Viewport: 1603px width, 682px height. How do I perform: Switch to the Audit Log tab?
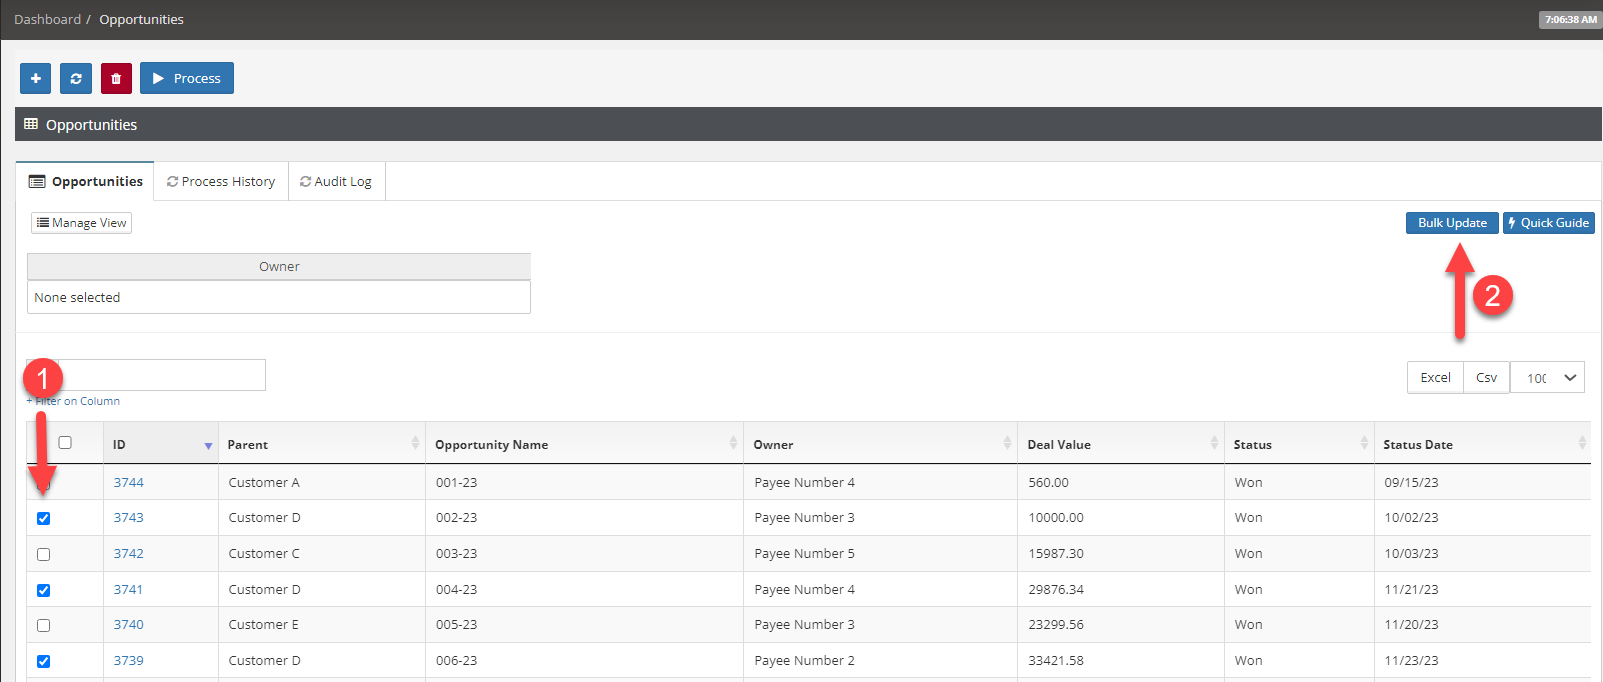tap(336, 181)
